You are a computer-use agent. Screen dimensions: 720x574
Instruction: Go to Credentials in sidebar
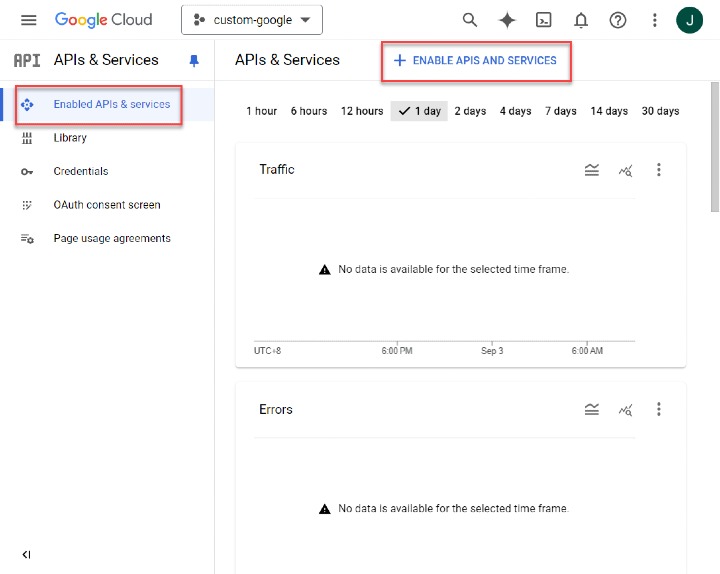coord(80,171)
